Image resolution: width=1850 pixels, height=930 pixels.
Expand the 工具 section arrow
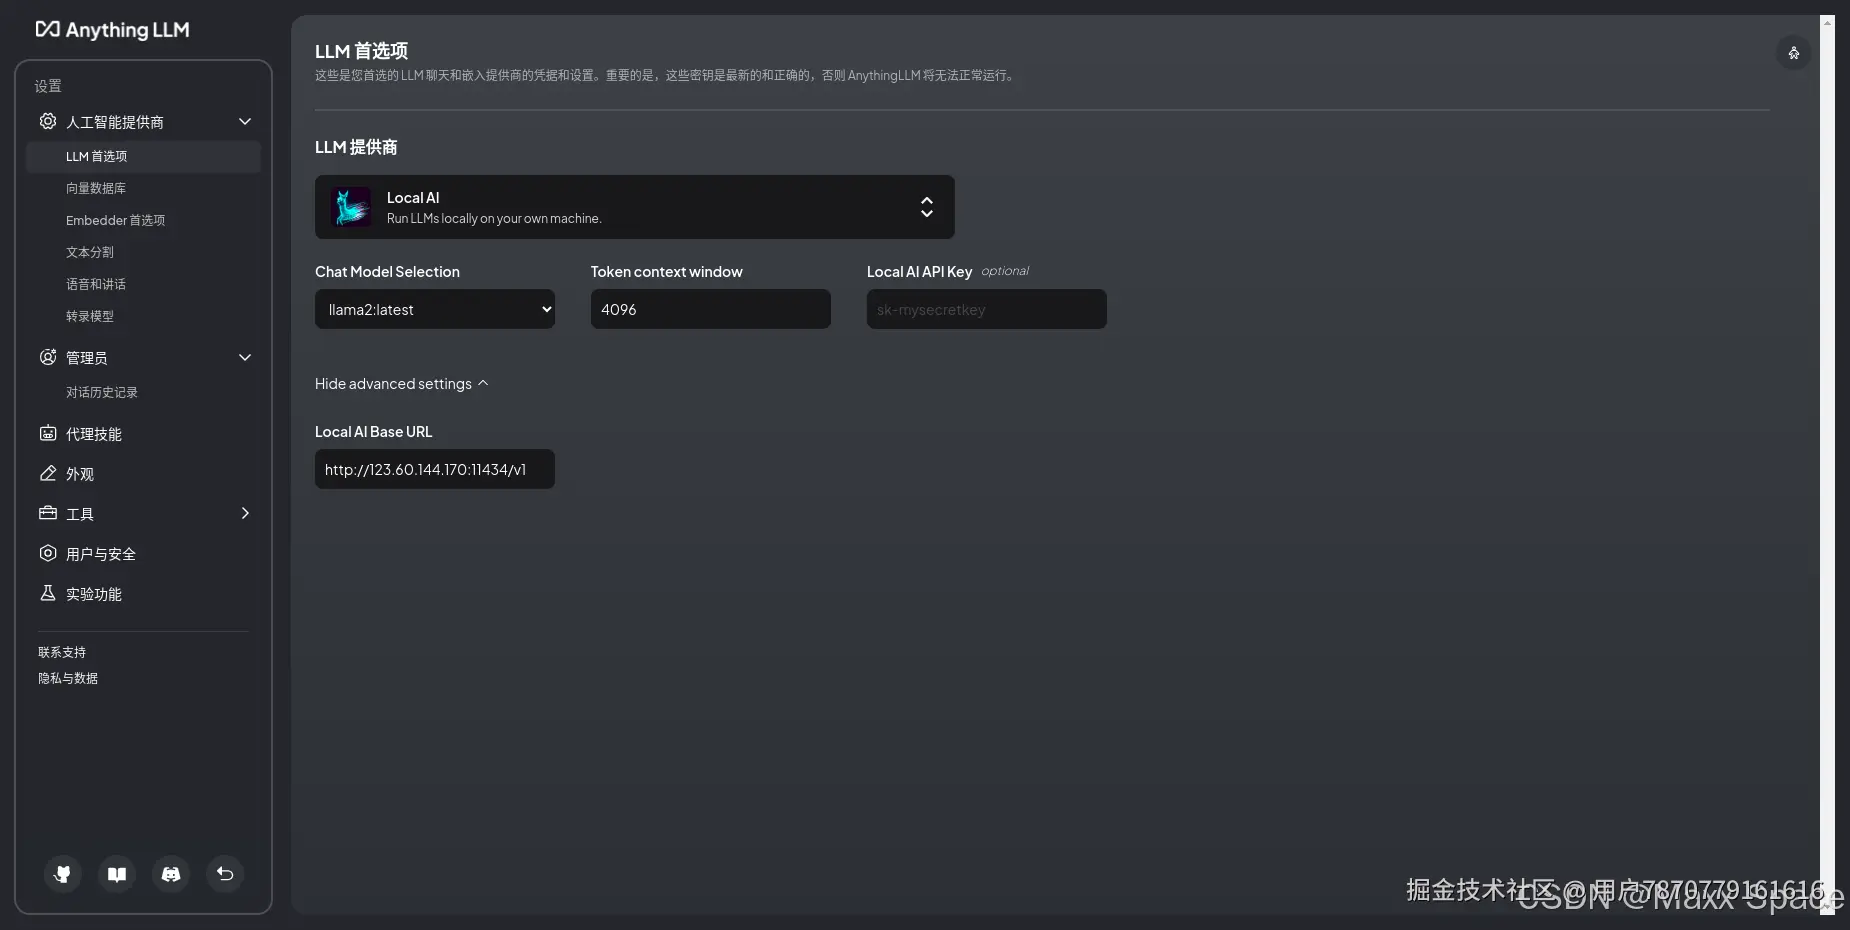click(245, 513)
